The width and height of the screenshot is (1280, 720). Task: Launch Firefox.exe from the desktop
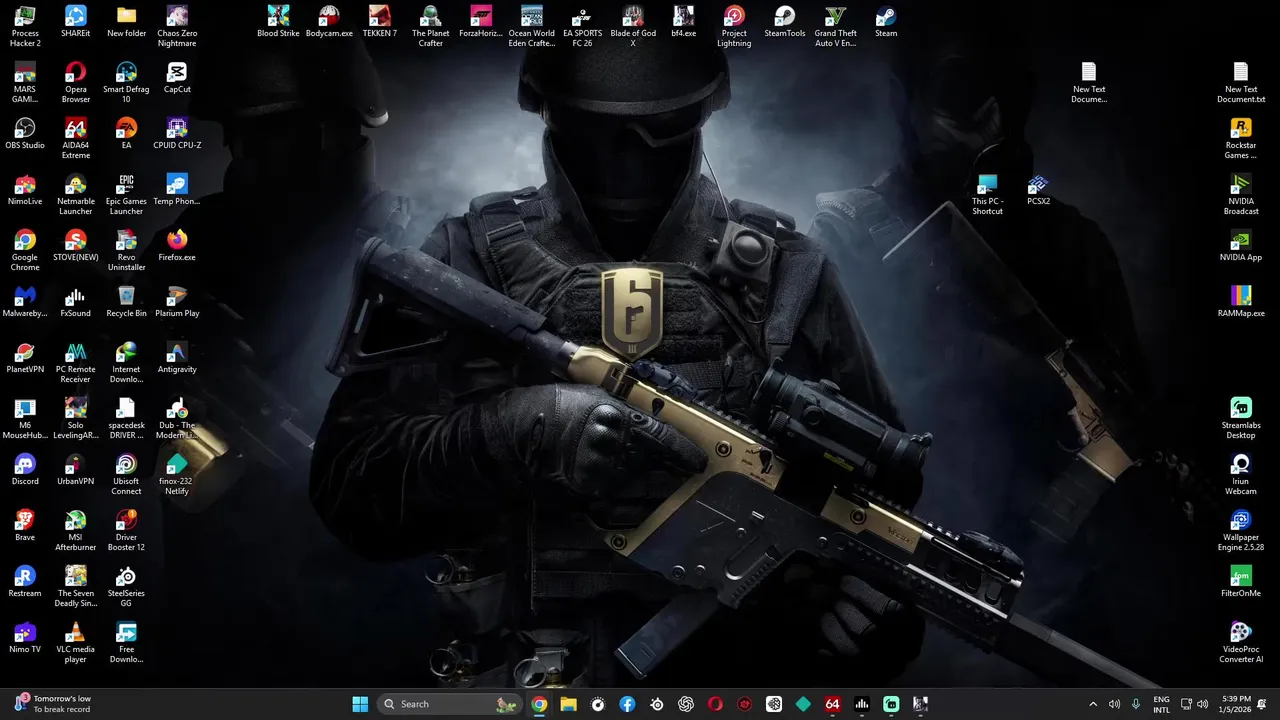tap(177, 245)
